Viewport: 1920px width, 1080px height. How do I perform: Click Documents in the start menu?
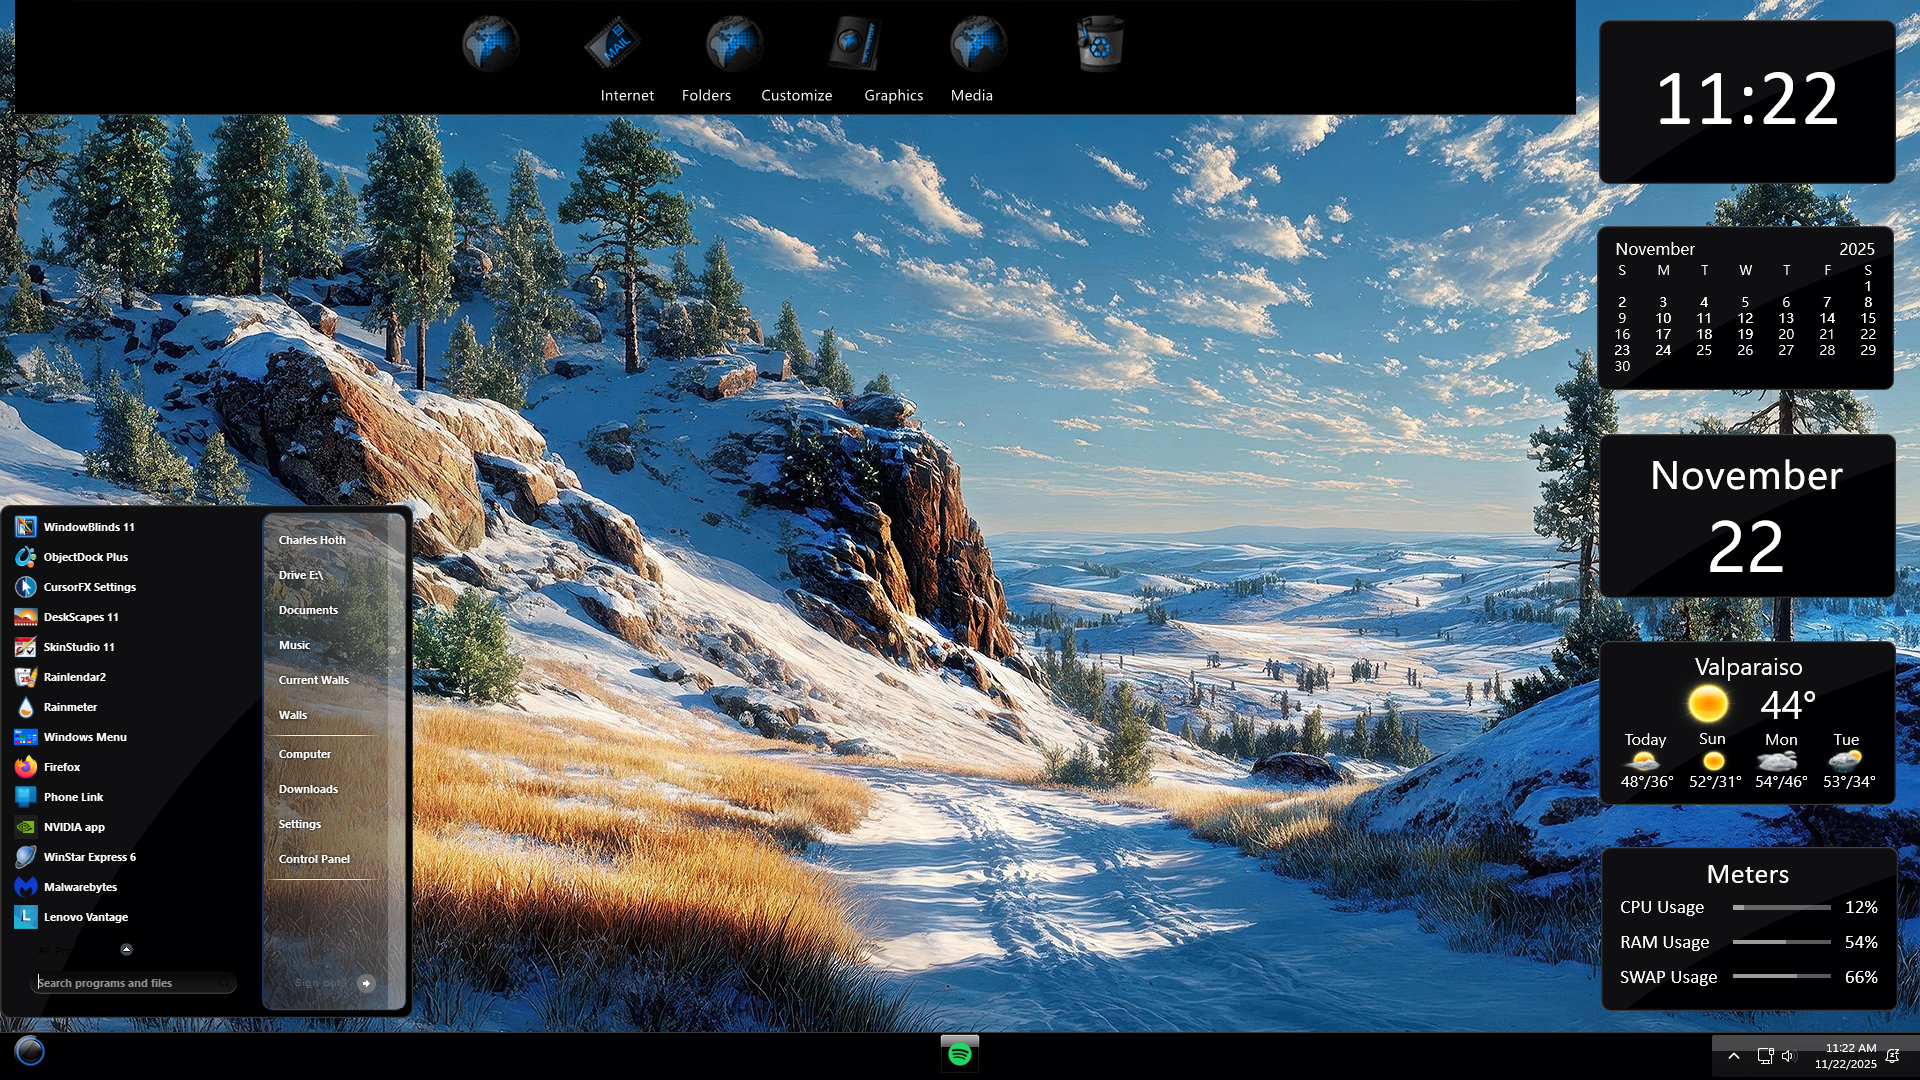(x=308, y=610)
